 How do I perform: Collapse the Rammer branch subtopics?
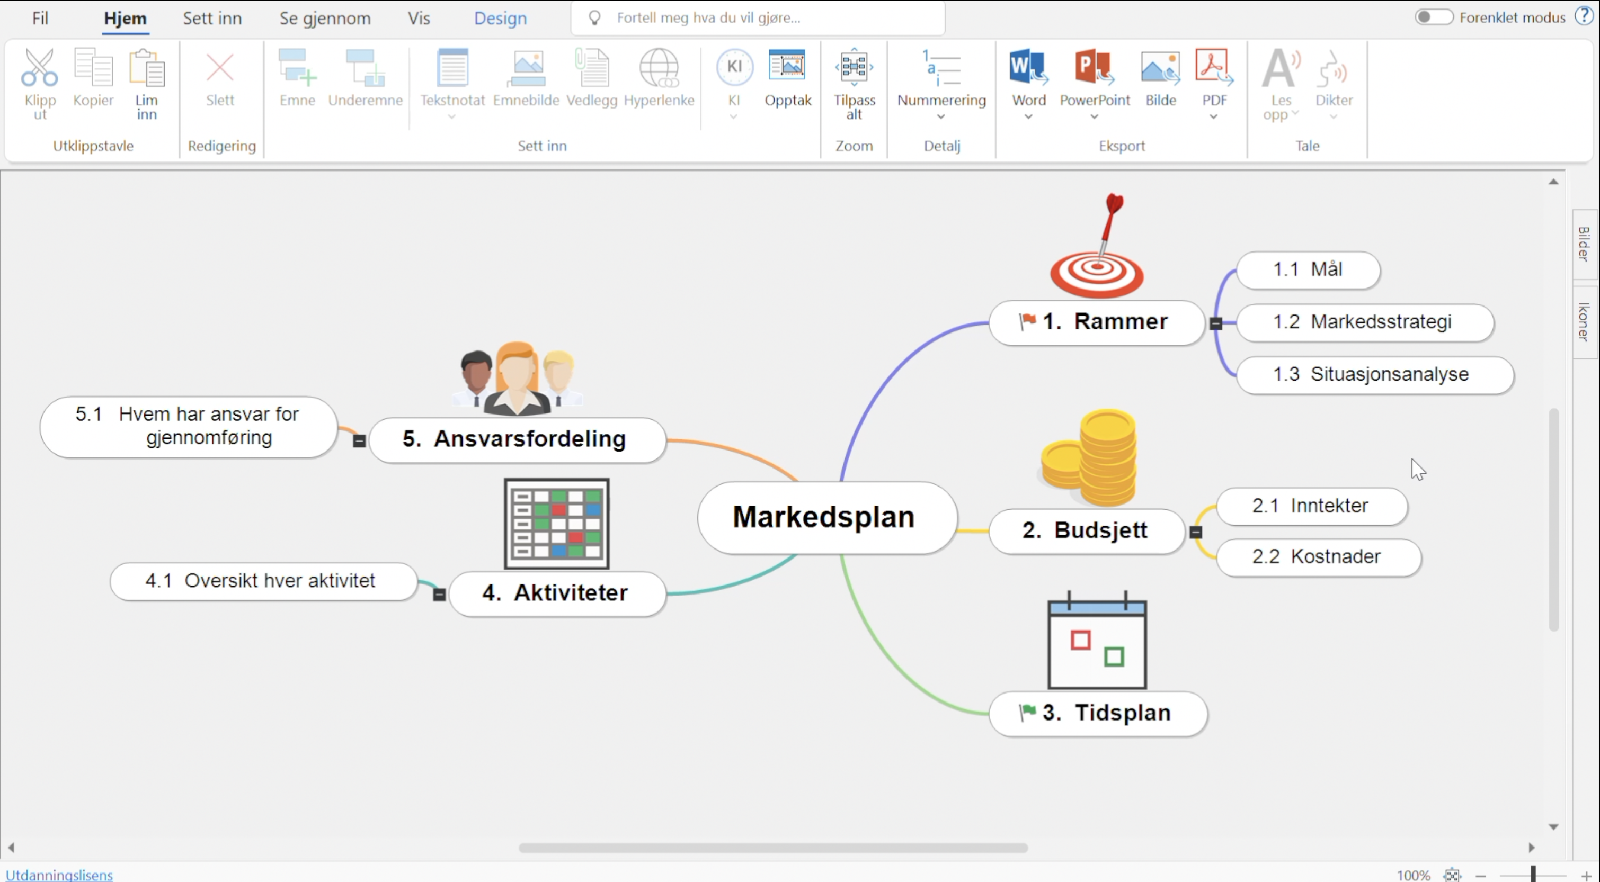pos(1216,323)
